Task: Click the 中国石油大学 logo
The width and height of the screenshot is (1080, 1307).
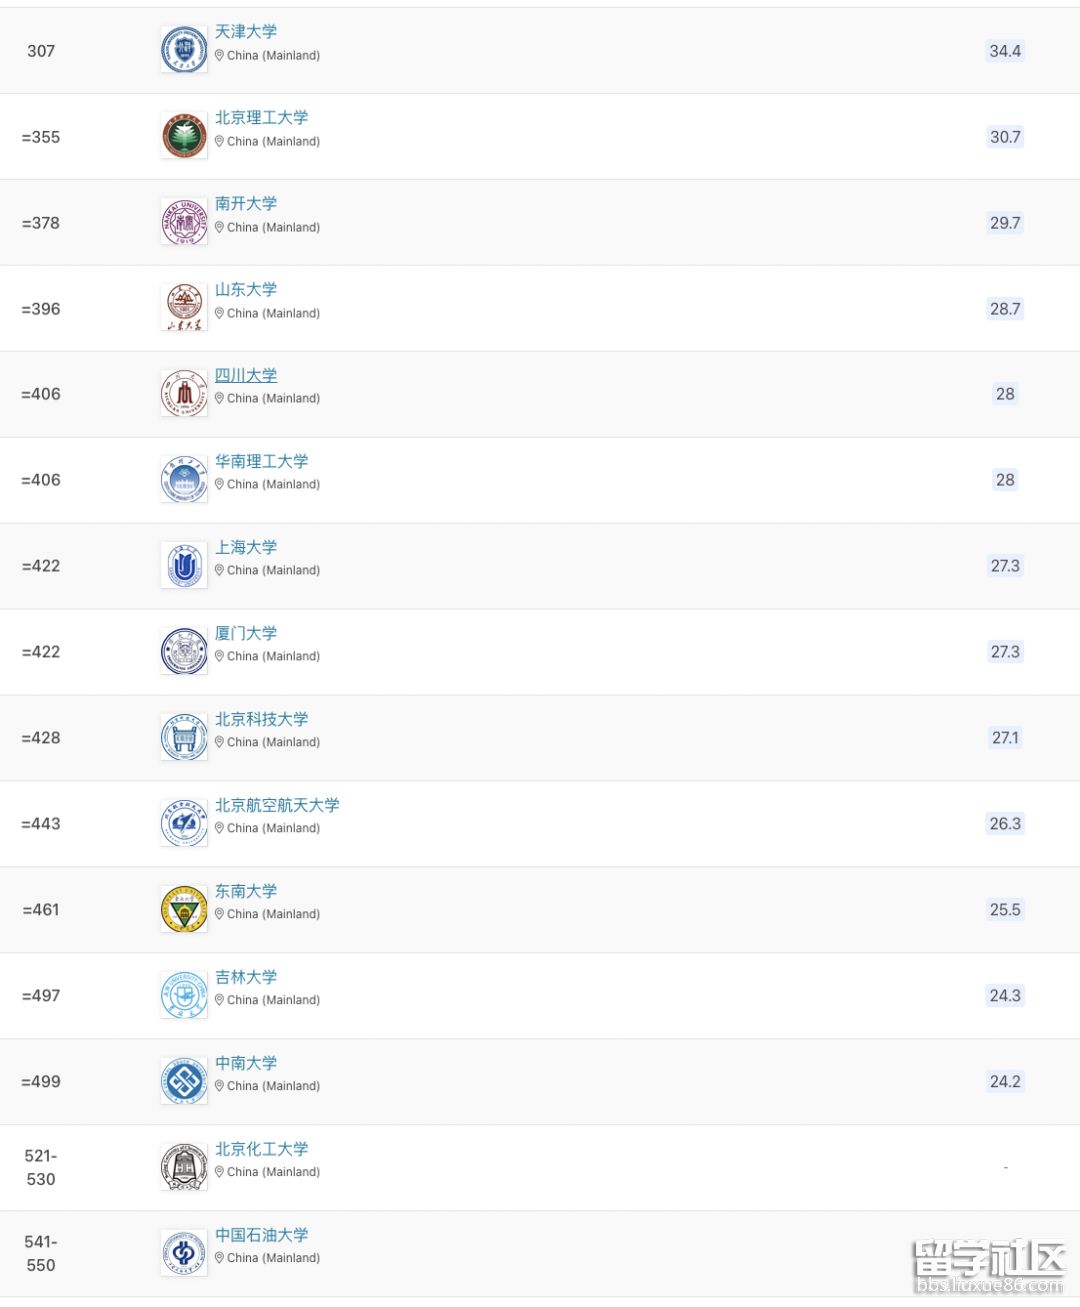Action: pyautogui.click(x=184, y=1254)
